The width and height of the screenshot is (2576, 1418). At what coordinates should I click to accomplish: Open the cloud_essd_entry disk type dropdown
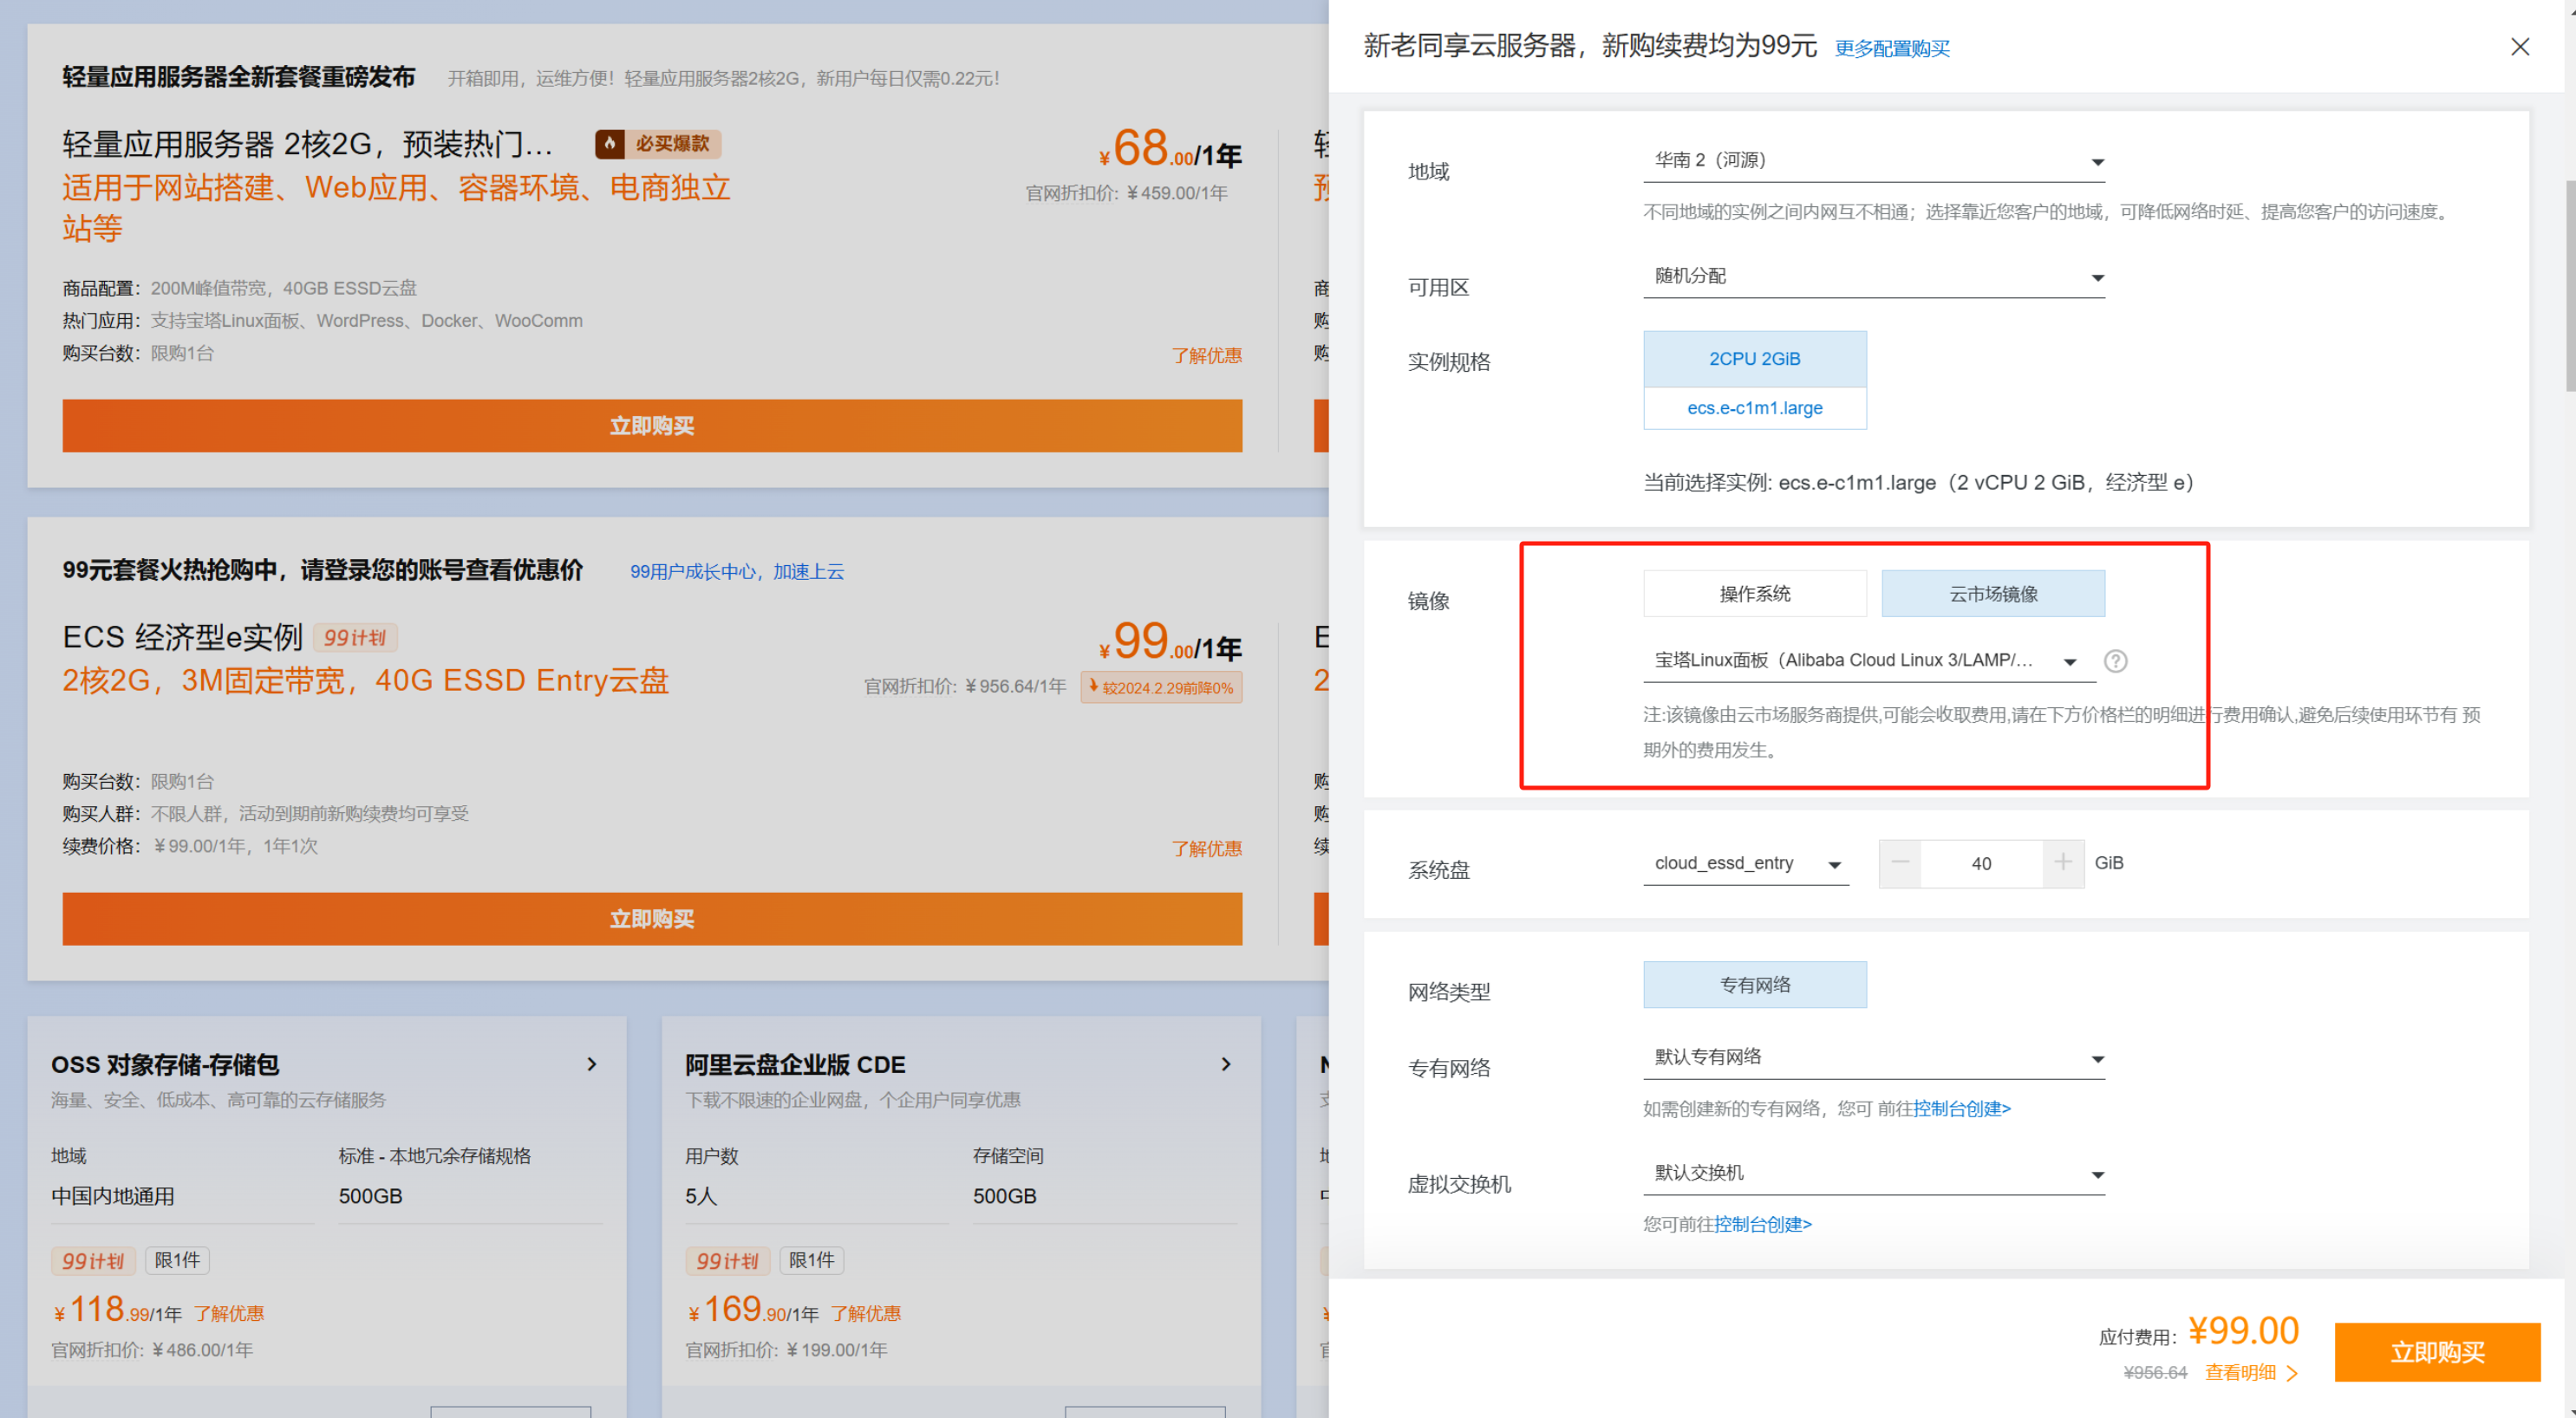click(x=1746, y=864)
